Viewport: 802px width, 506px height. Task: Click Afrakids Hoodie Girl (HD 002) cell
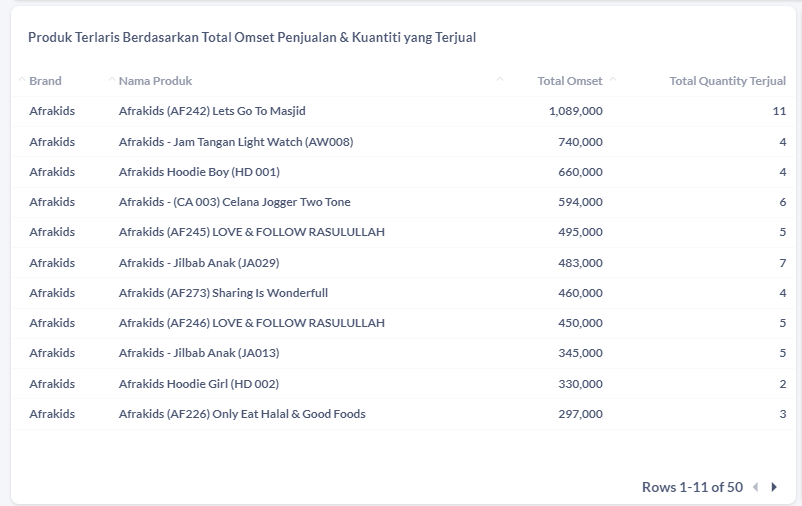[x=198, y=384]
